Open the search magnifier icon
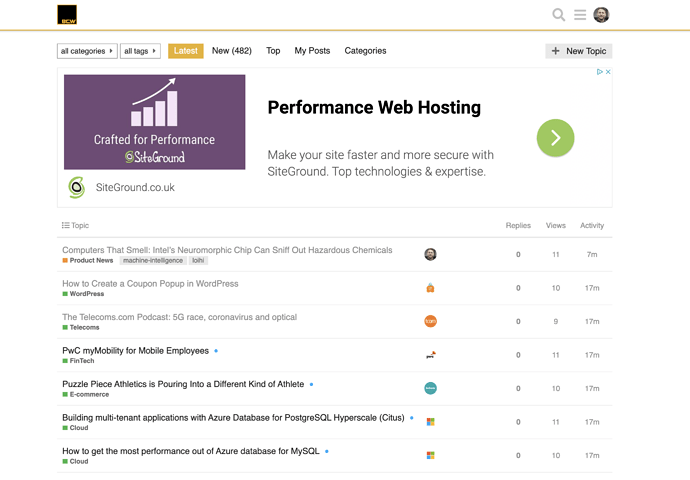The height and width of the screenshot is (480, 690). 558,15
